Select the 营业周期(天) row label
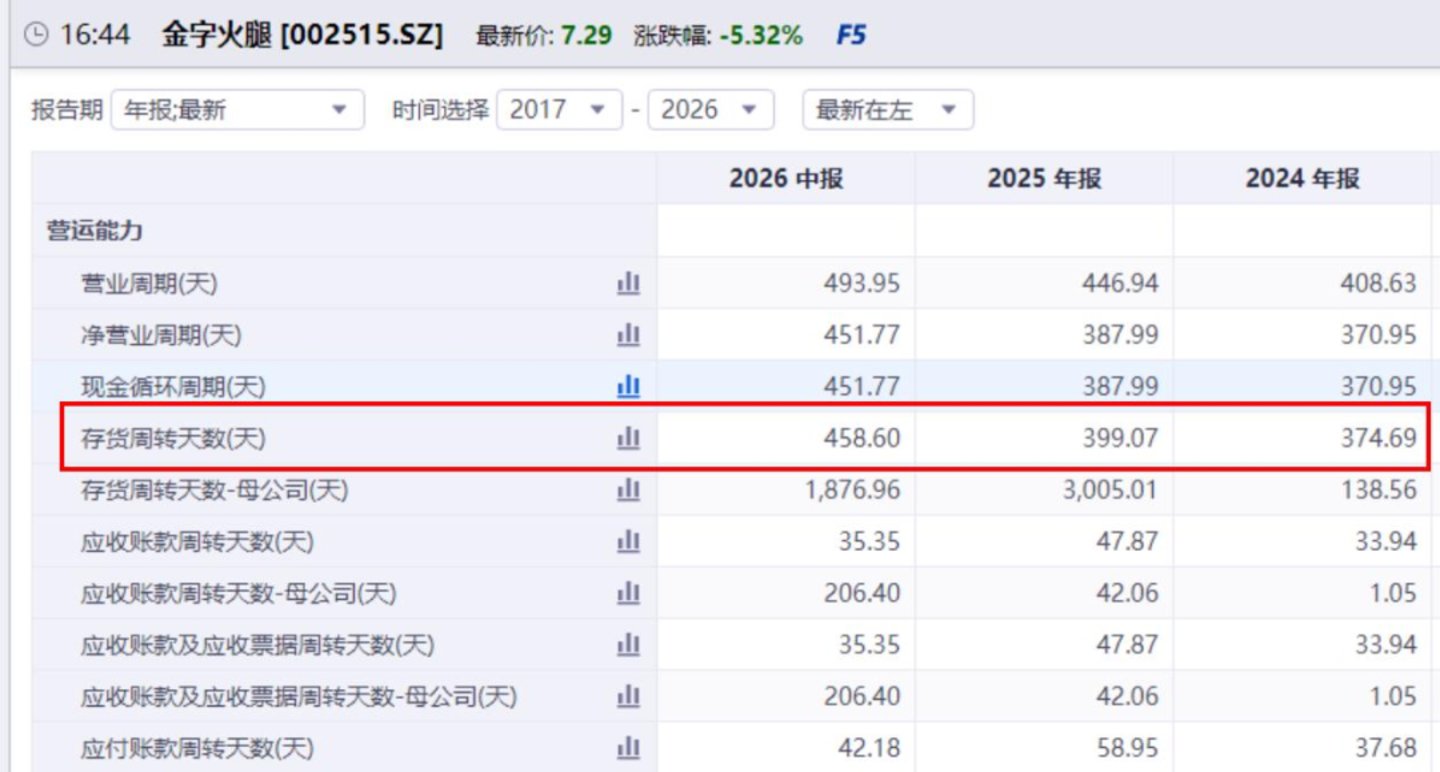 (149, 284)
